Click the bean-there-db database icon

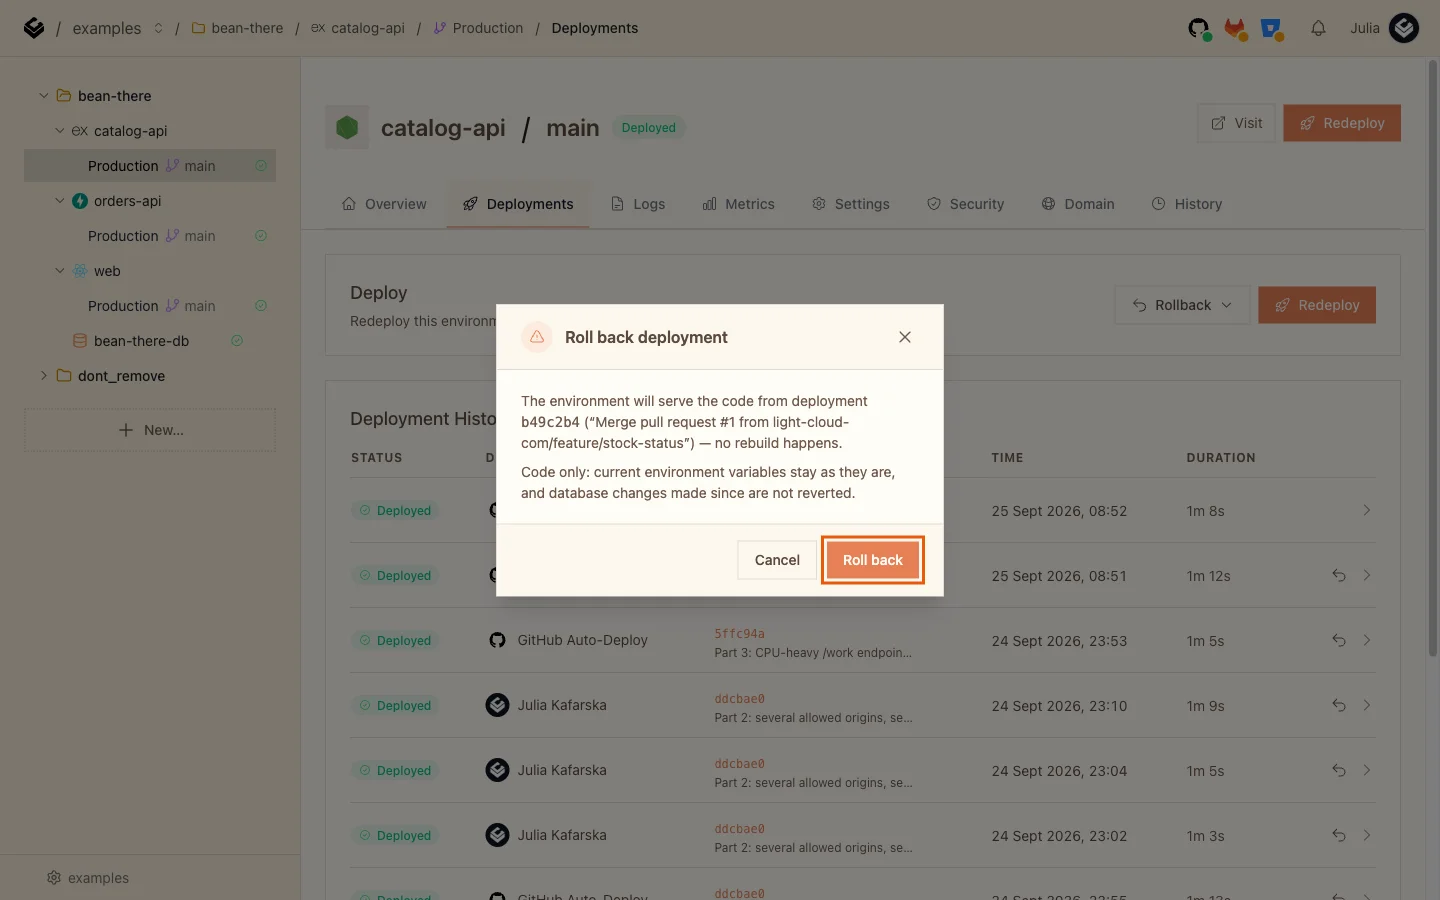click(x=80, y=341)
